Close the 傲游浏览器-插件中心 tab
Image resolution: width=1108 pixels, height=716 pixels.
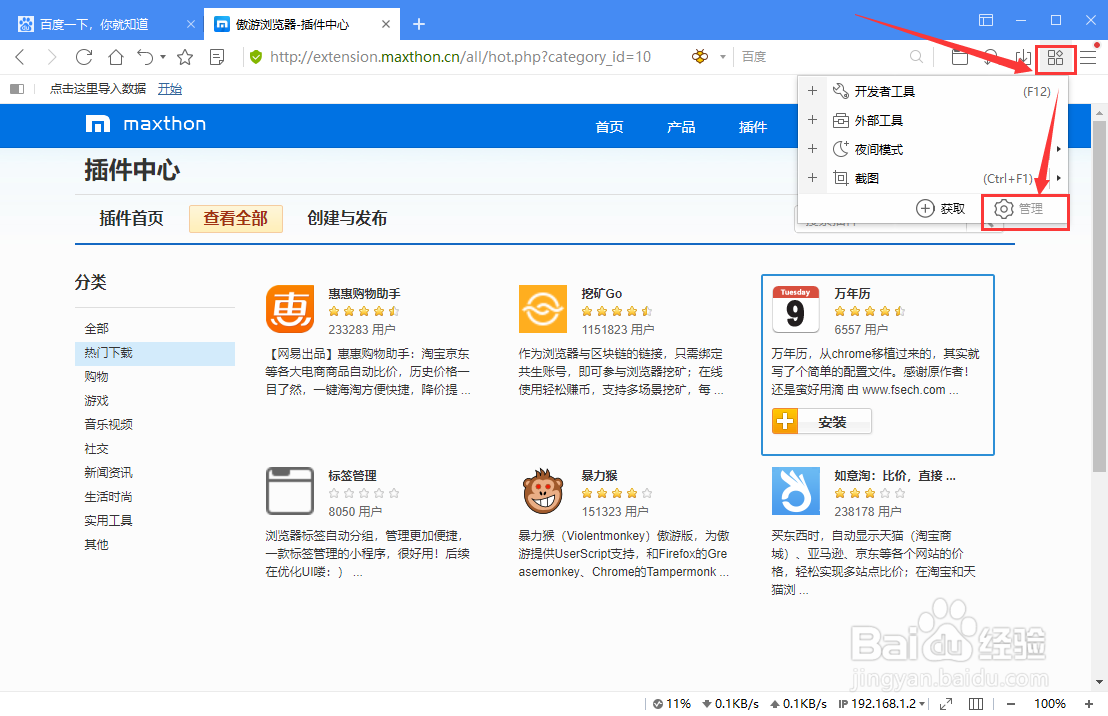click(x=386, y=24)
